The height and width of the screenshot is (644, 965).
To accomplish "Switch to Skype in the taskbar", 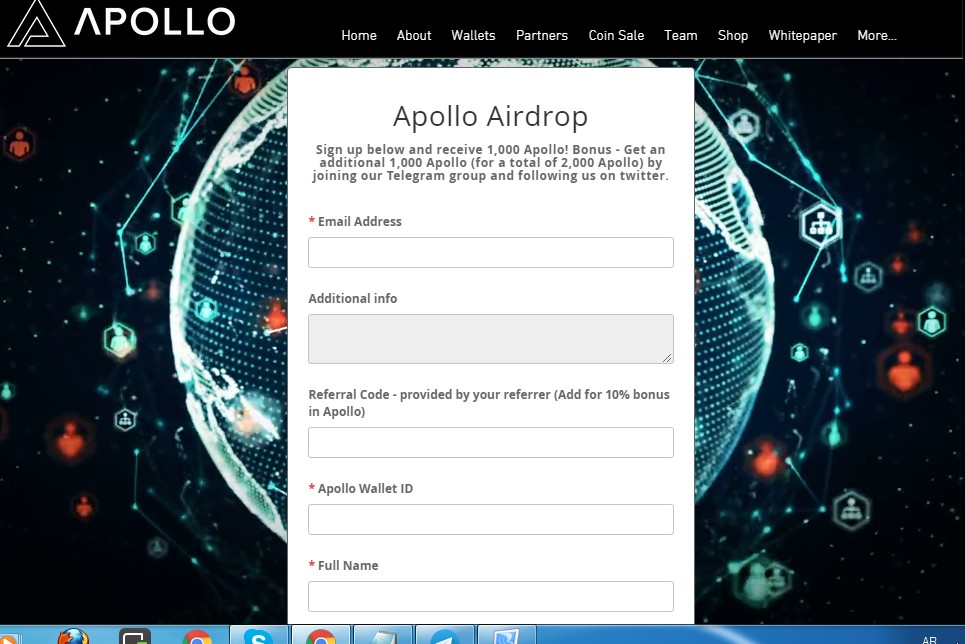I will tap(258, 636).
